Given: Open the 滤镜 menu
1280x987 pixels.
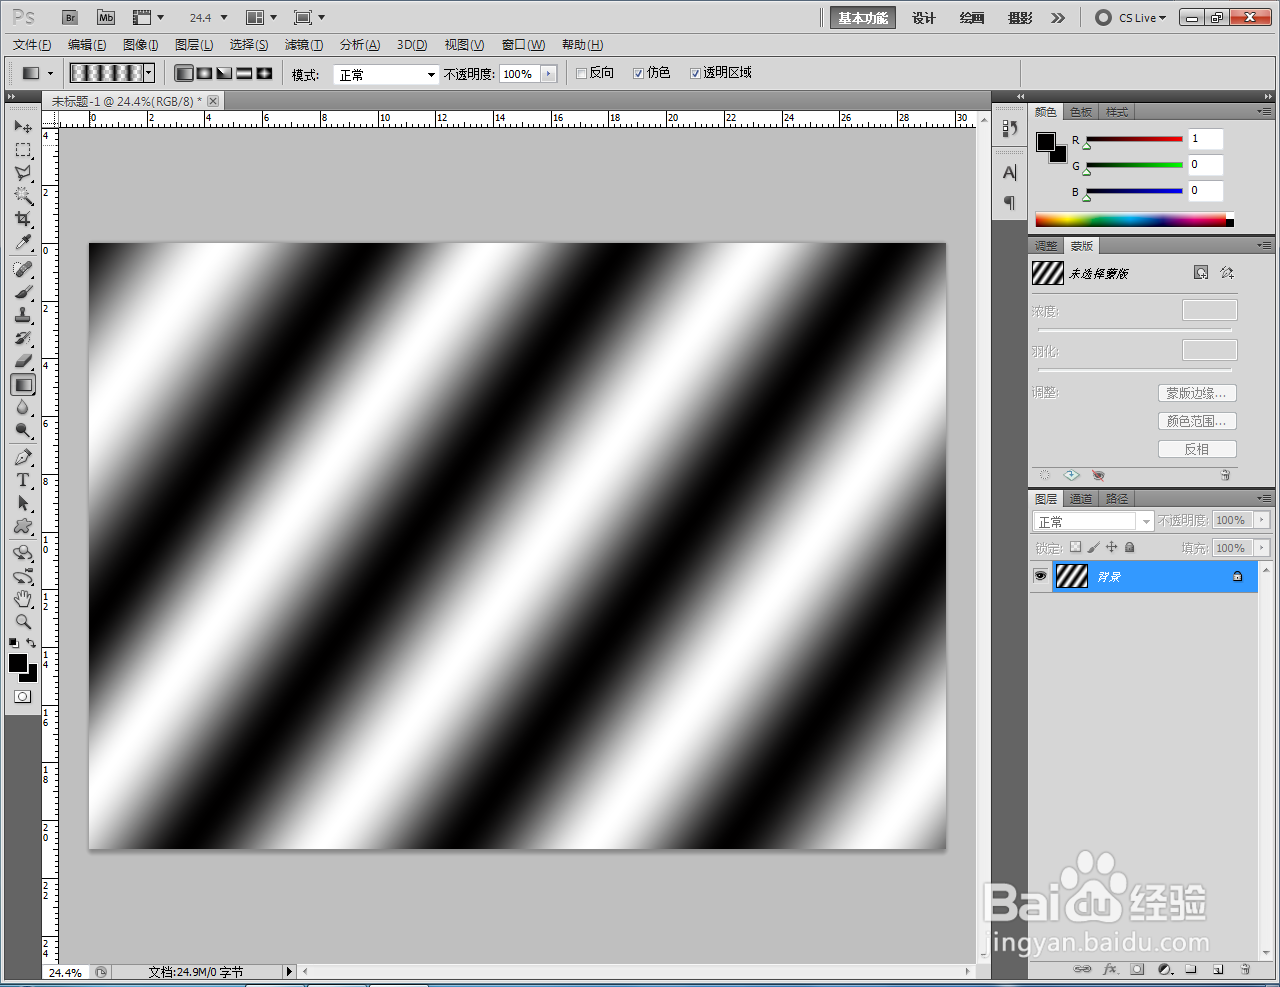Looking at the screenshot, I should click(304, 45).
